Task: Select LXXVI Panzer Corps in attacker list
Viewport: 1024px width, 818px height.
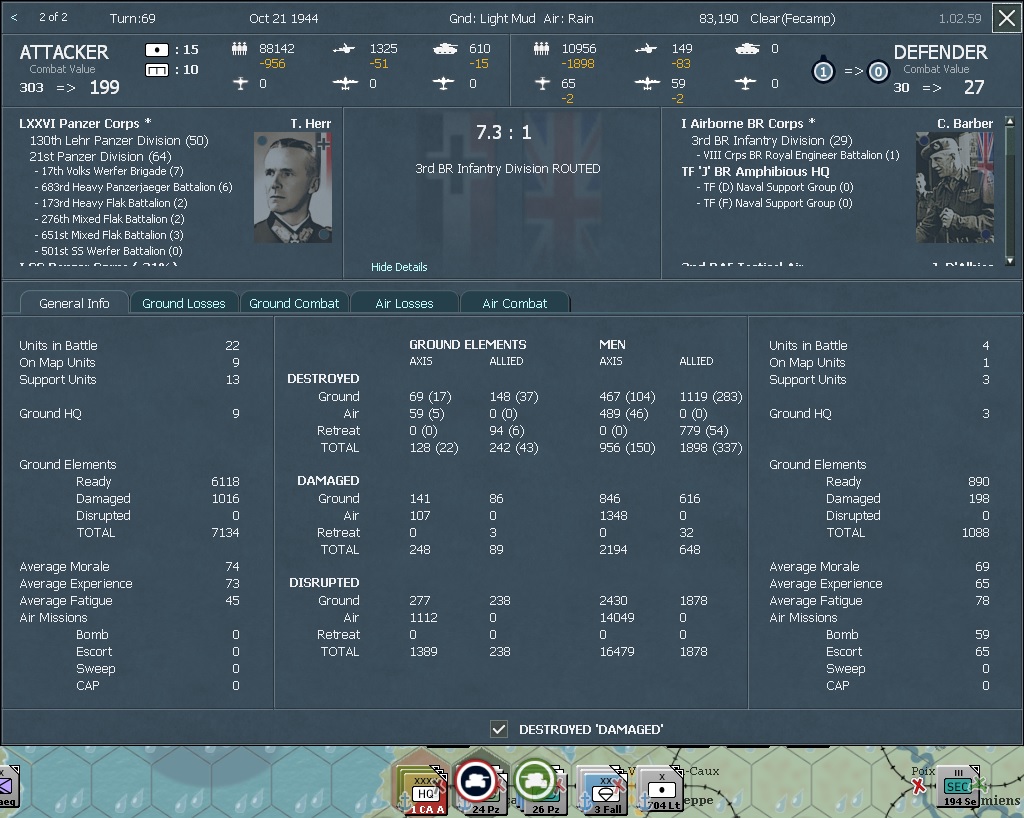Action: [85, 123]
